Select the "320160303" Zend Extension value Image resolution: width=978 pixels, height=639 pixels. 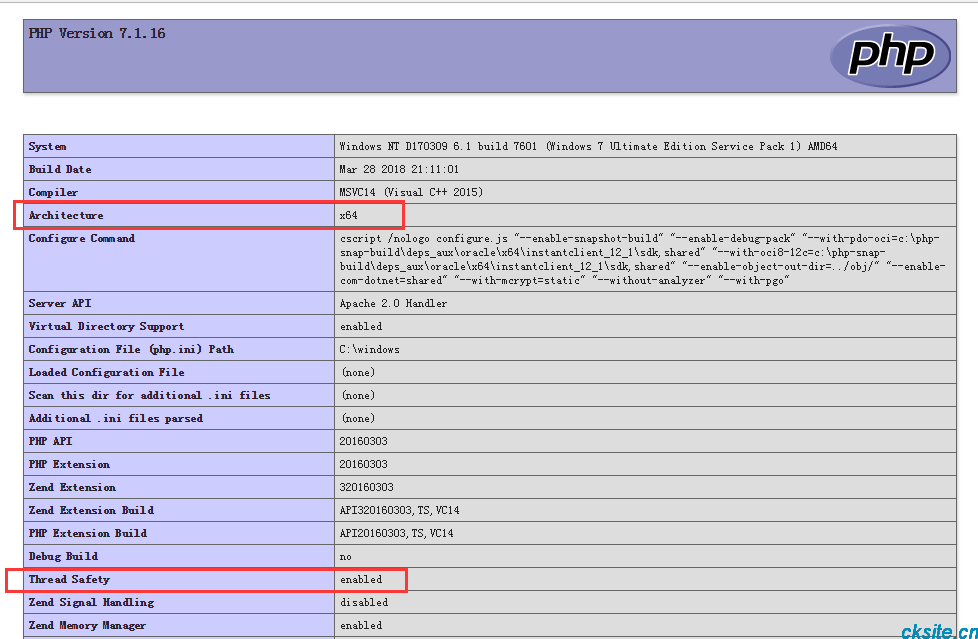click(x=366, y=488)
